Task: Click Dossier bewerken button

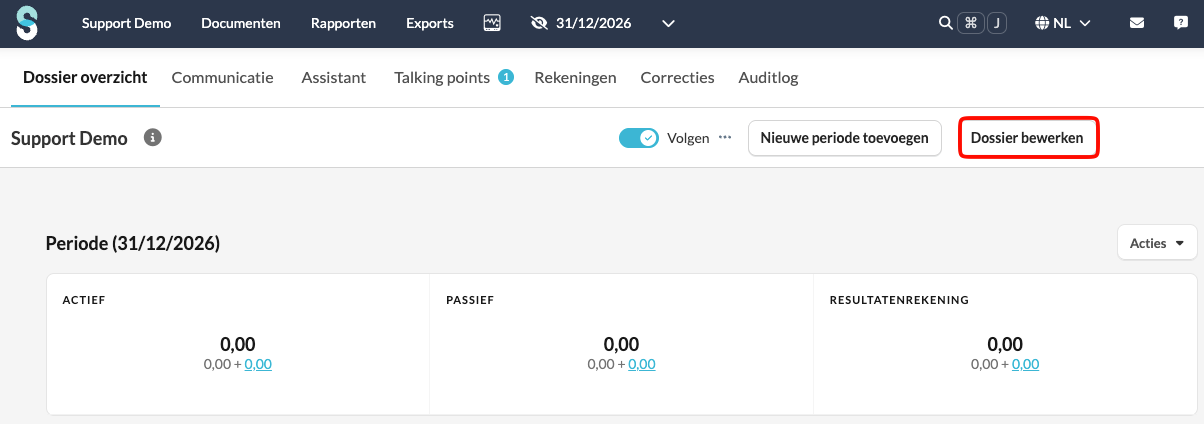Action: point(1027,138)
